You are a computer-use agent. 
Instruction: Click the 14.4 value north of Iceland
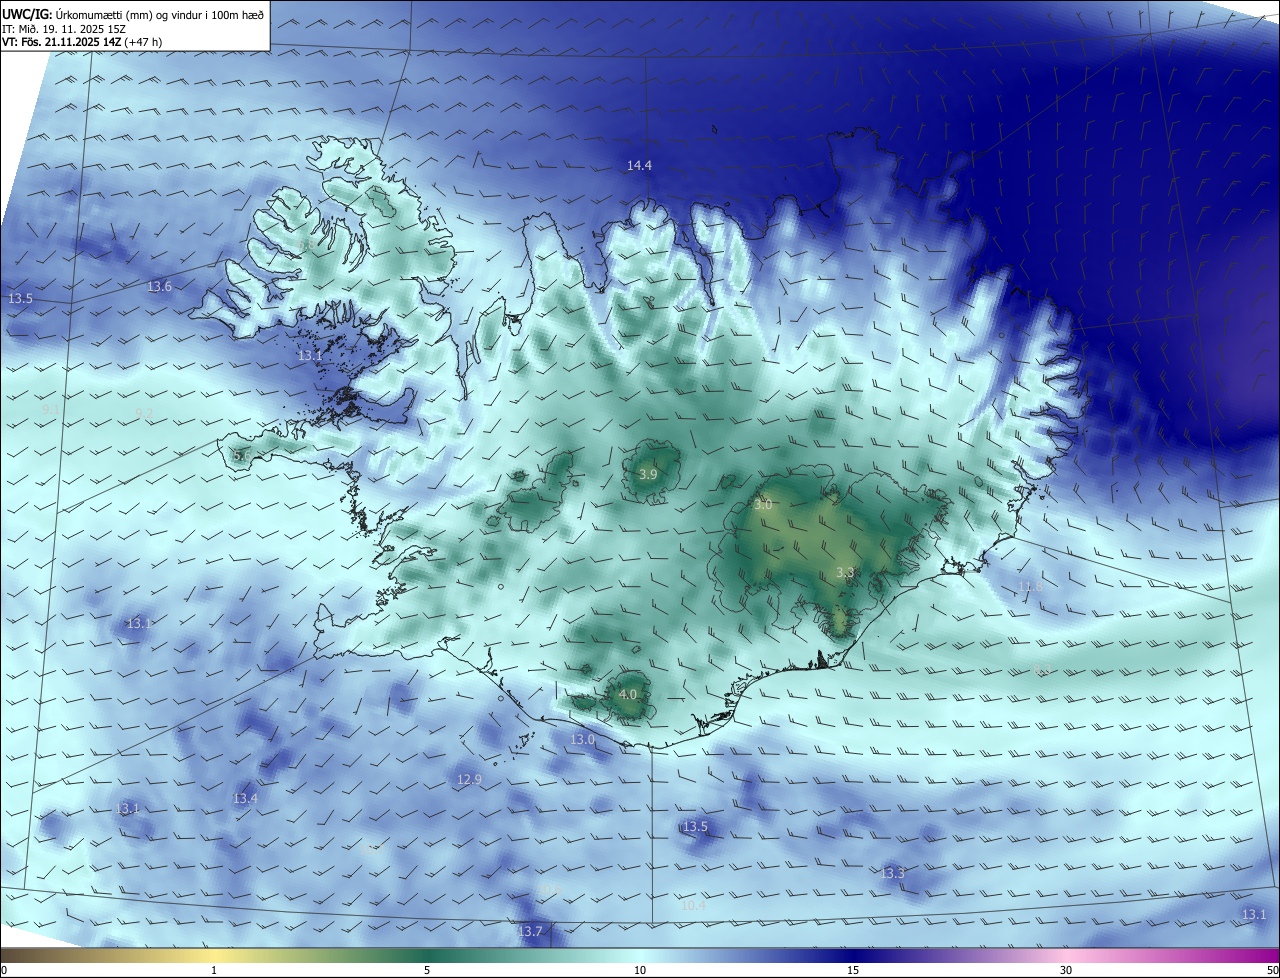639,166
